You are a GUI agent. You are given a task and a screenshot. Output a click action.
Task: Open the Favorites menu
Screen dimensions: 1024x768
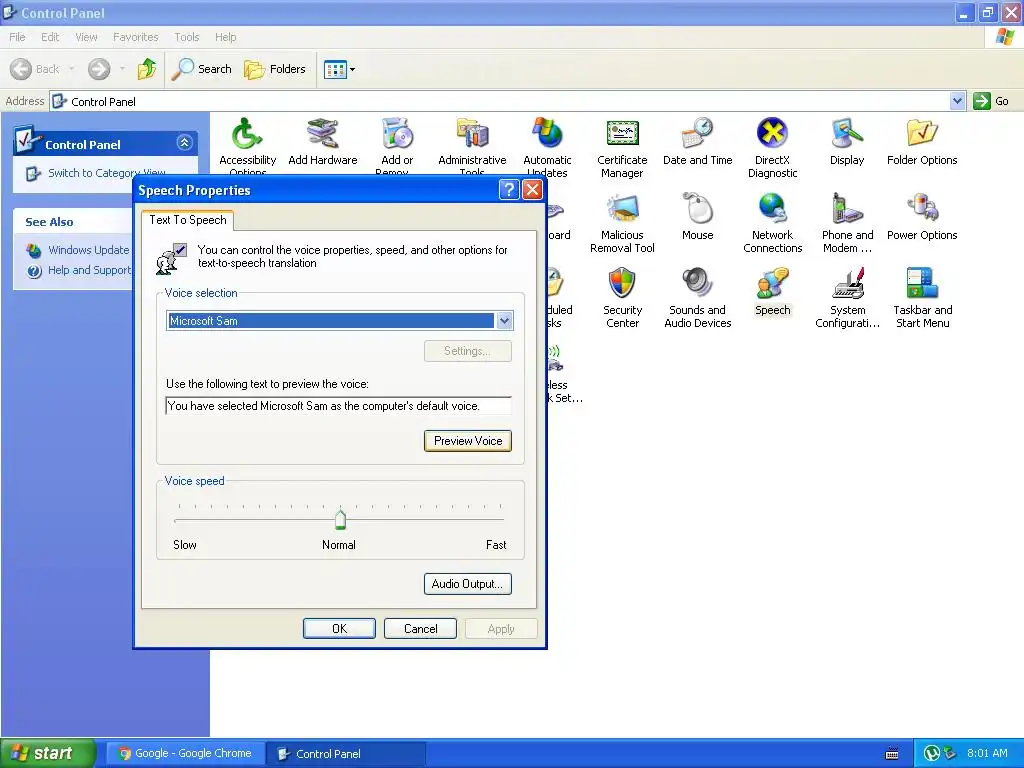(135, 37)
